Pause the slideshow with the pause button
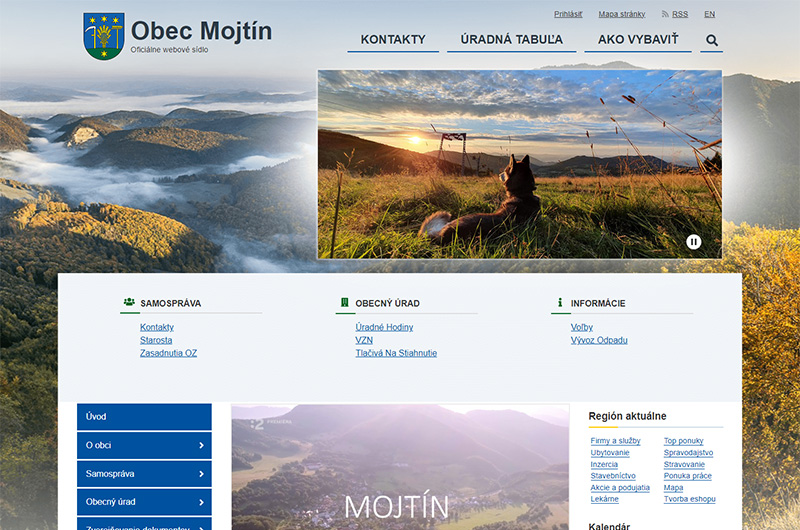This screenshot has width=800, height=530. (693, 242)
